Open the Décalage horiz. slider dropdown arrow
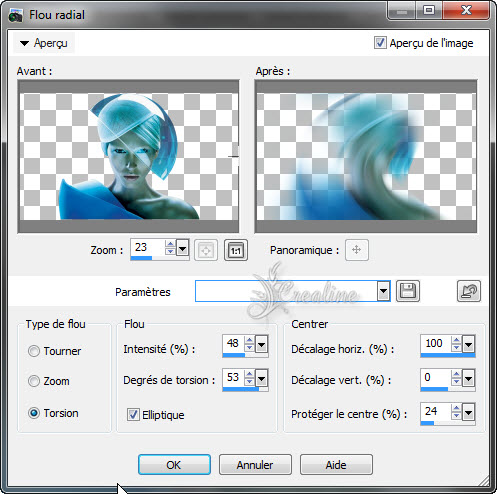497x494 pixels. pos(468,344)
